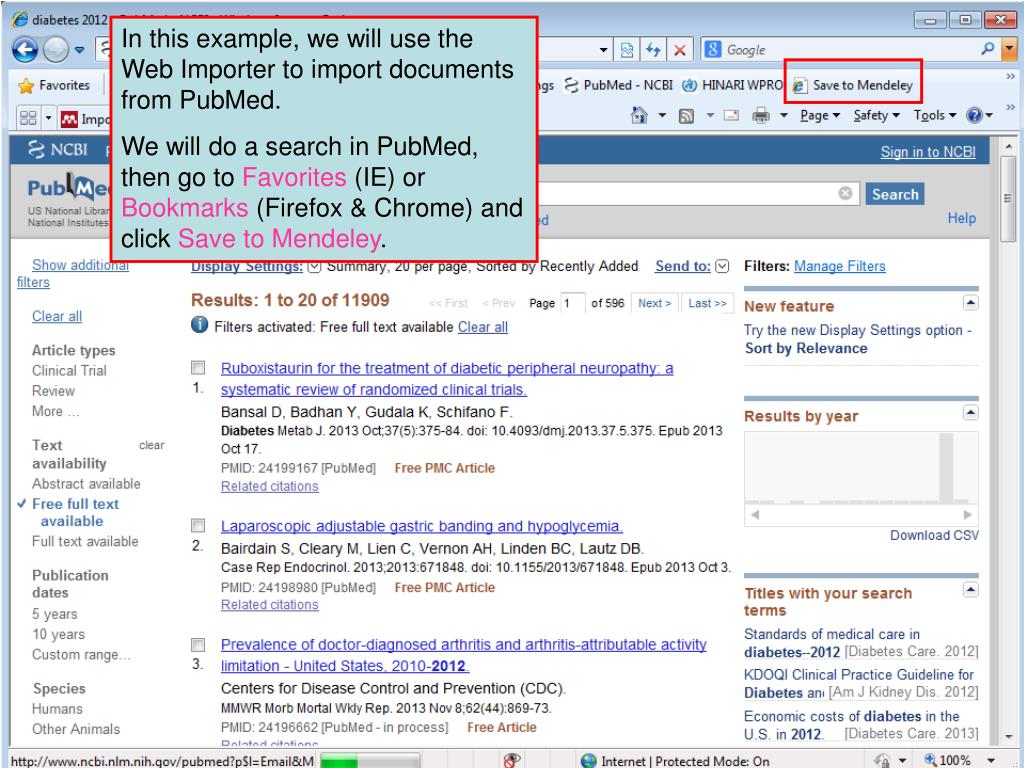Open the Send to dropdown
The image size is (1024, 768).
(x=692, y=266)
